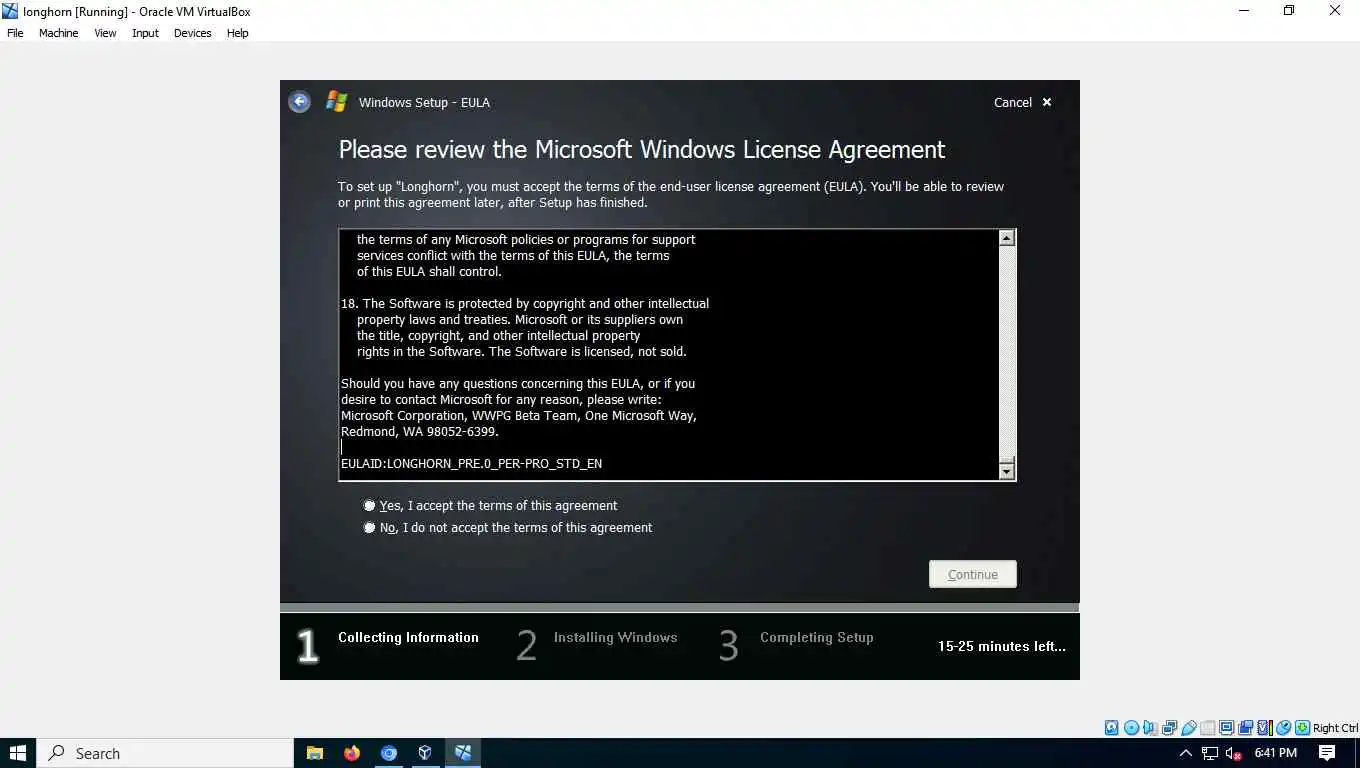Click the 'Windows Setup - EULA' title
The width and height of the screenshot is (1360, 768).
click(424, 102)
